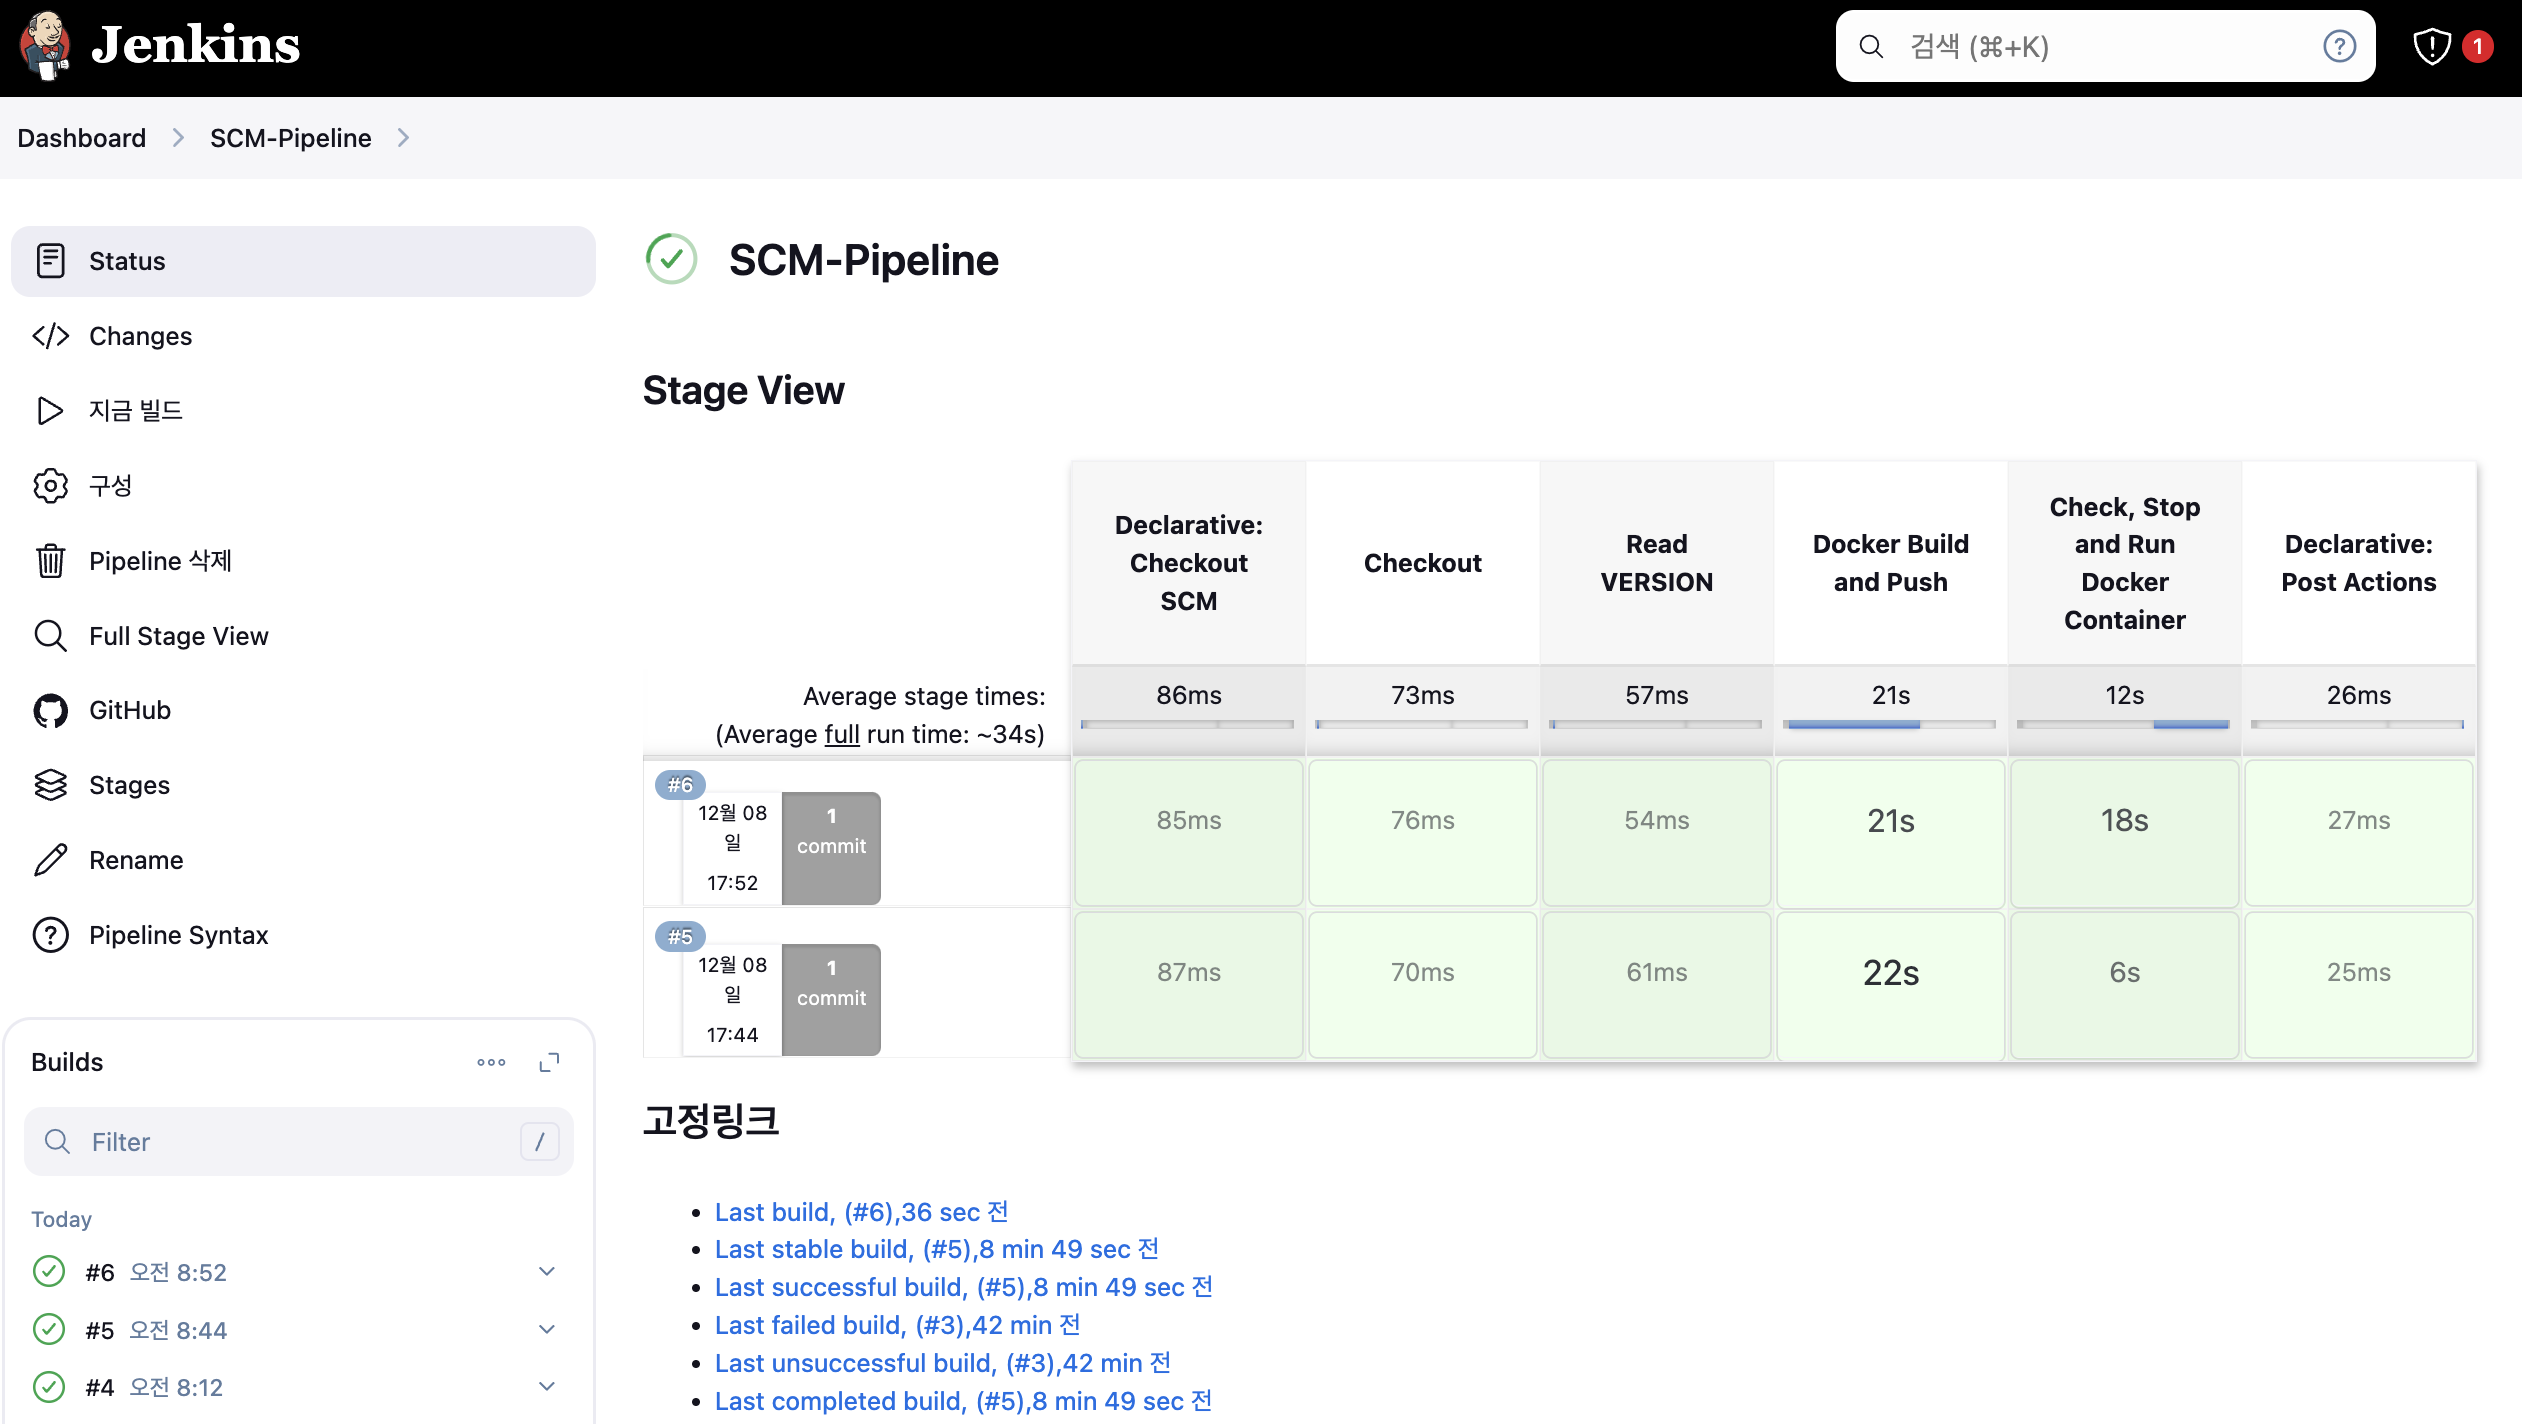The image size is (2522, 1424).
Task: Expand the Builds panel with the expand icon
Action: 549,1062
